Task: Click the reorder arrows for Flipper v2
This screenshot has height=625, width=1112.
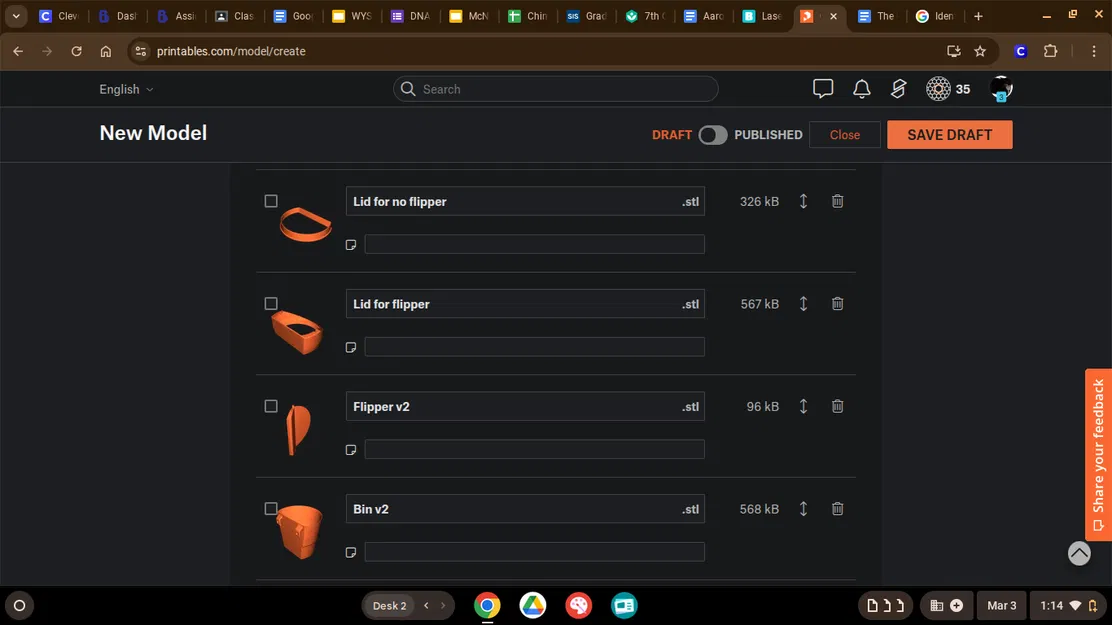Action: (x=803, y=406)
